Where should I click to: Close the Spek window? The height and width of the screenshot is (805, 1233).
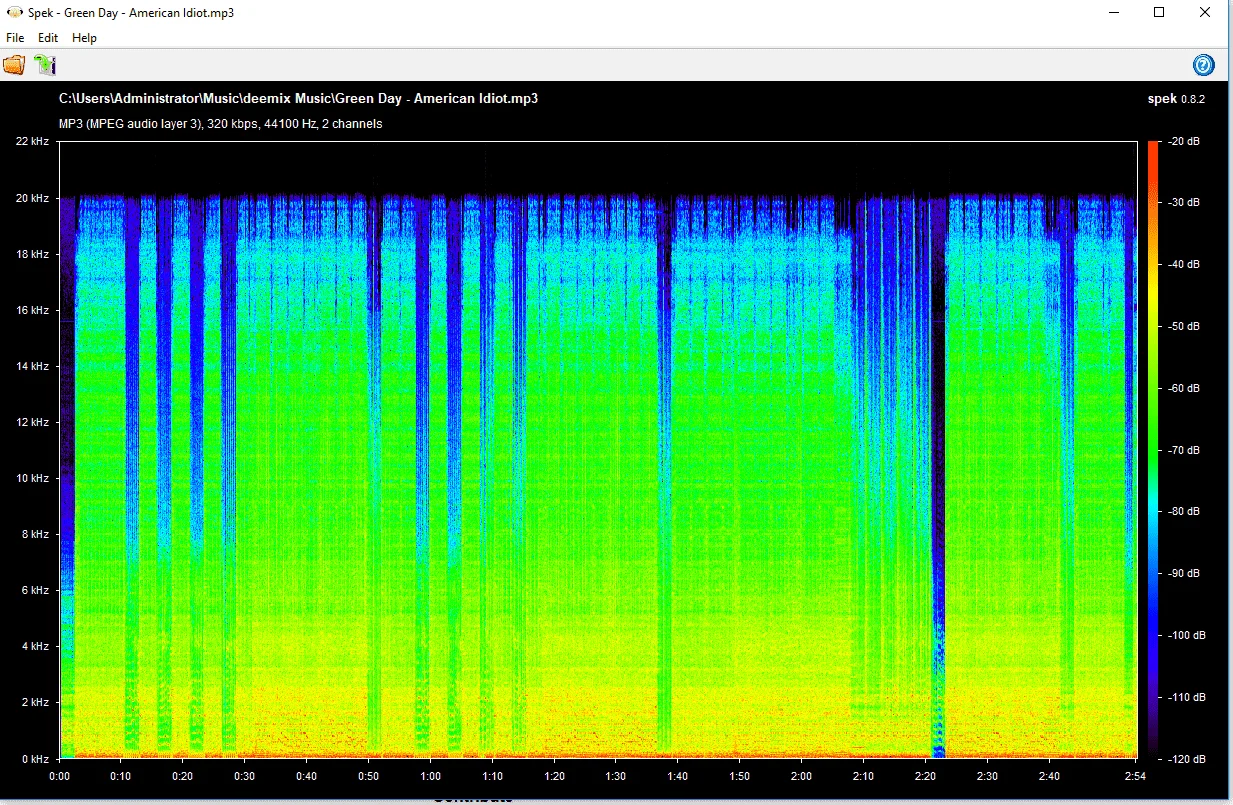point(1206,12)
